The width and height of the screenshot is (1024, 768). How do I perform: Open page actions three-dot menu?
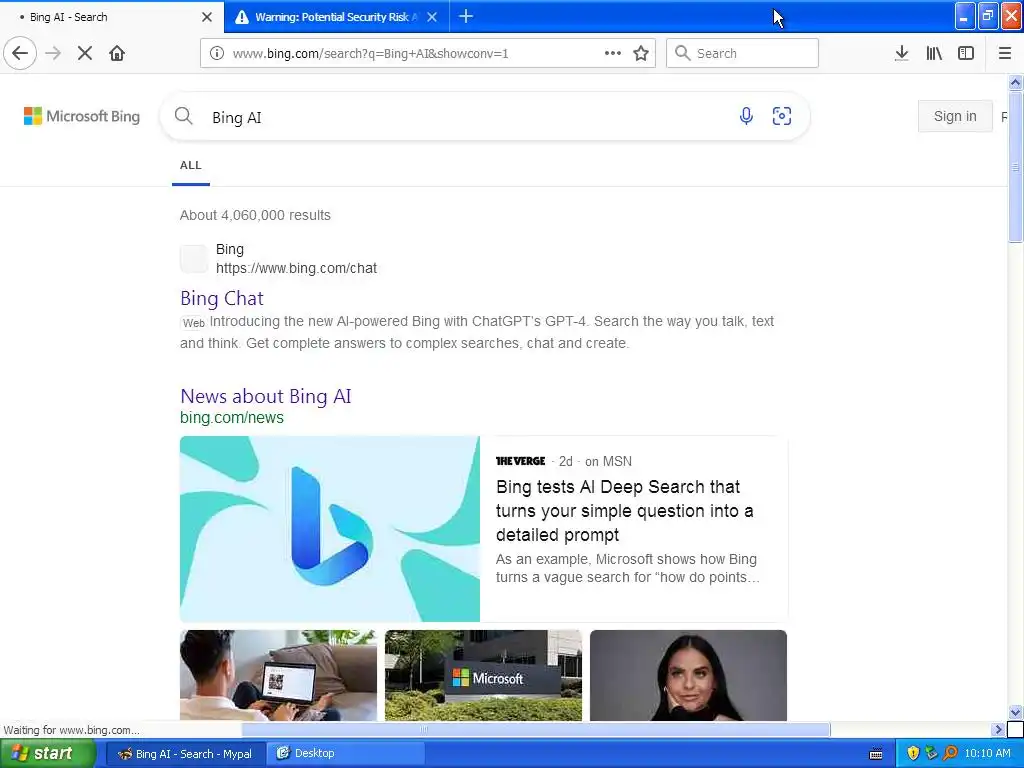coord(613,53)
